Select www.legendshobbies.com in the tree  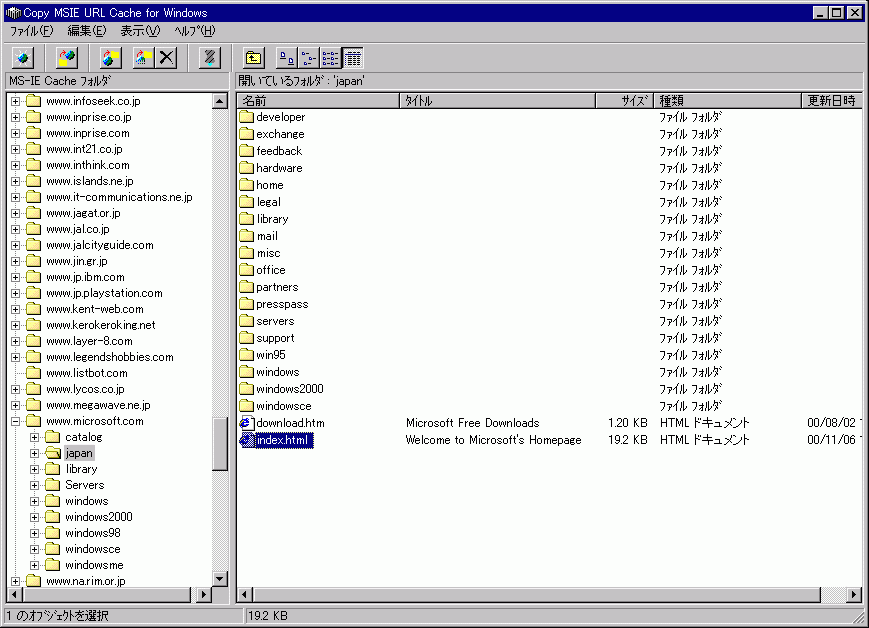tap(110, 357)
